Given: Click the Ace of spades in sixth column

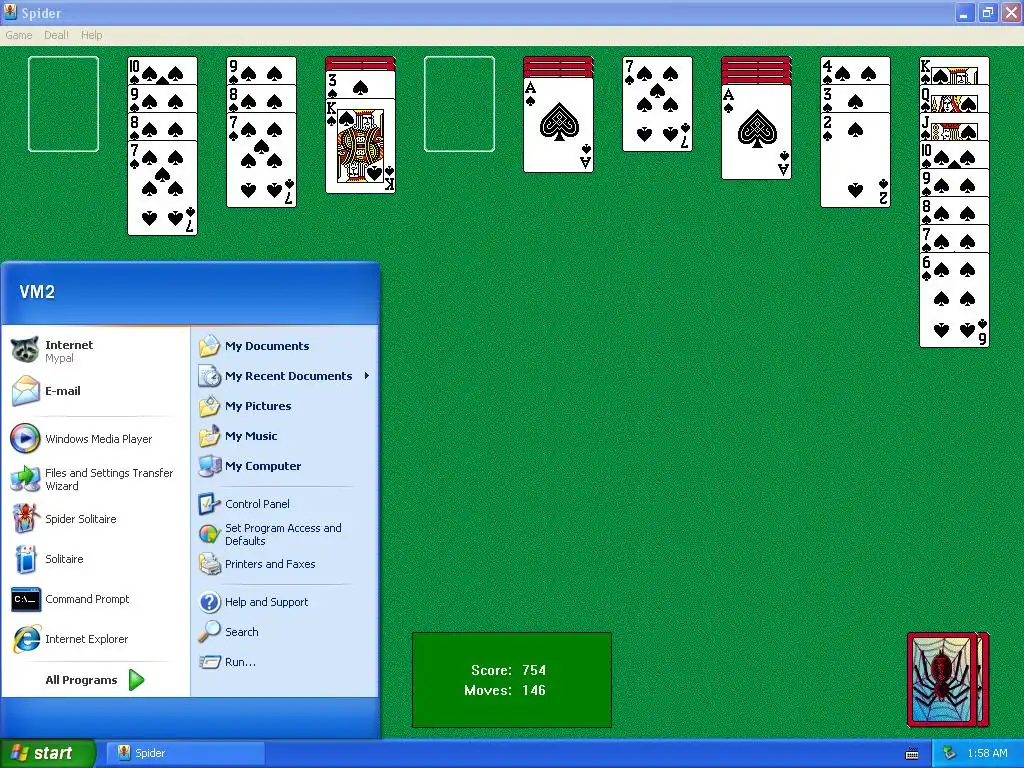Looking at the screenshot, I should click(x=558, y=125).
